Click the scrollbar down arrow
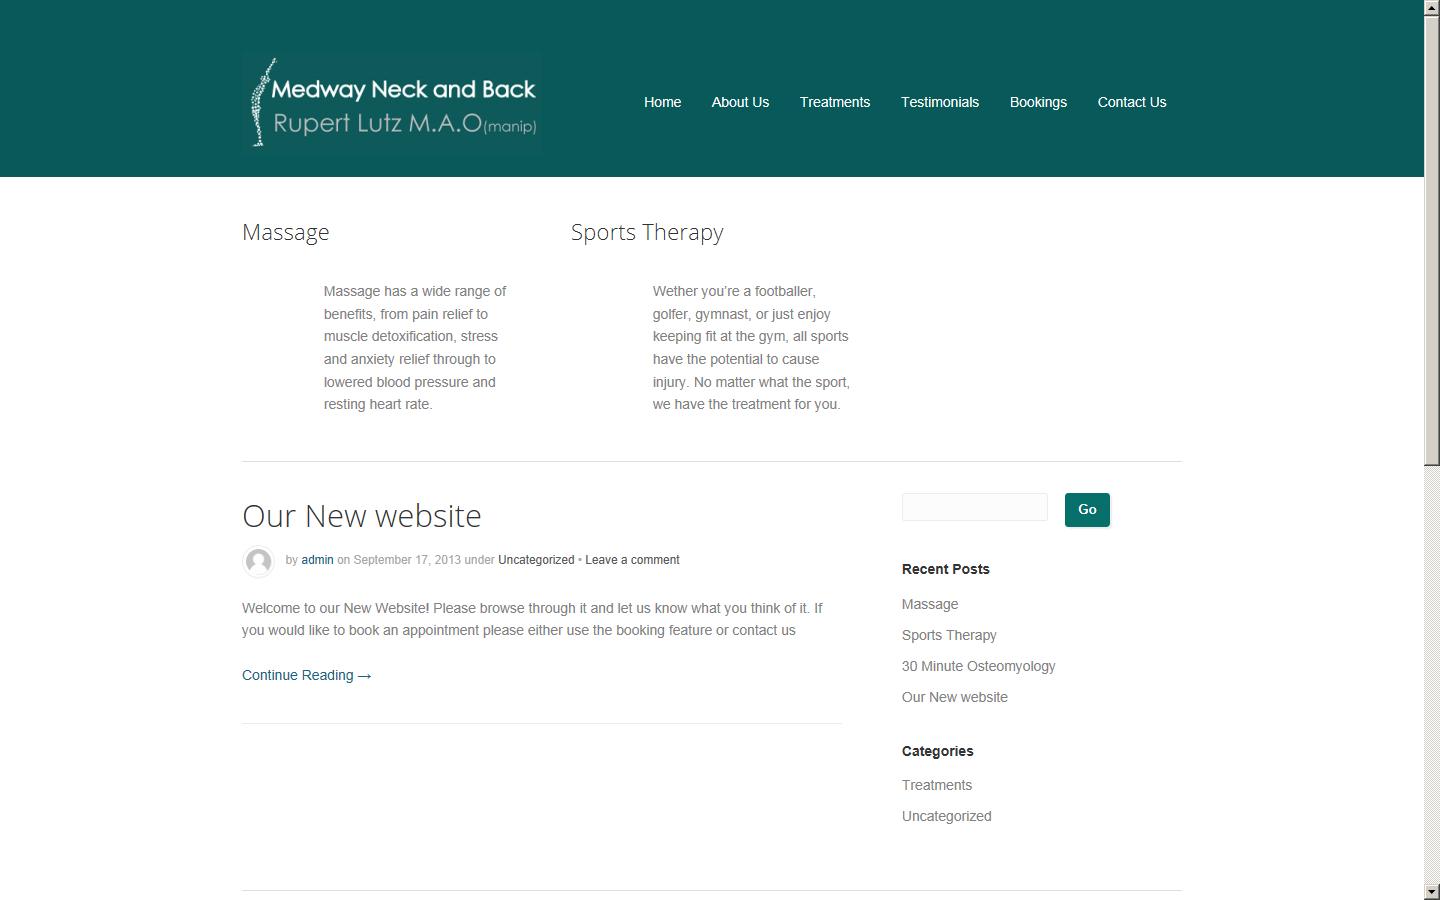Image resolution: width=1440 pixels, height=900 pixels. (x=1432, y=892)
